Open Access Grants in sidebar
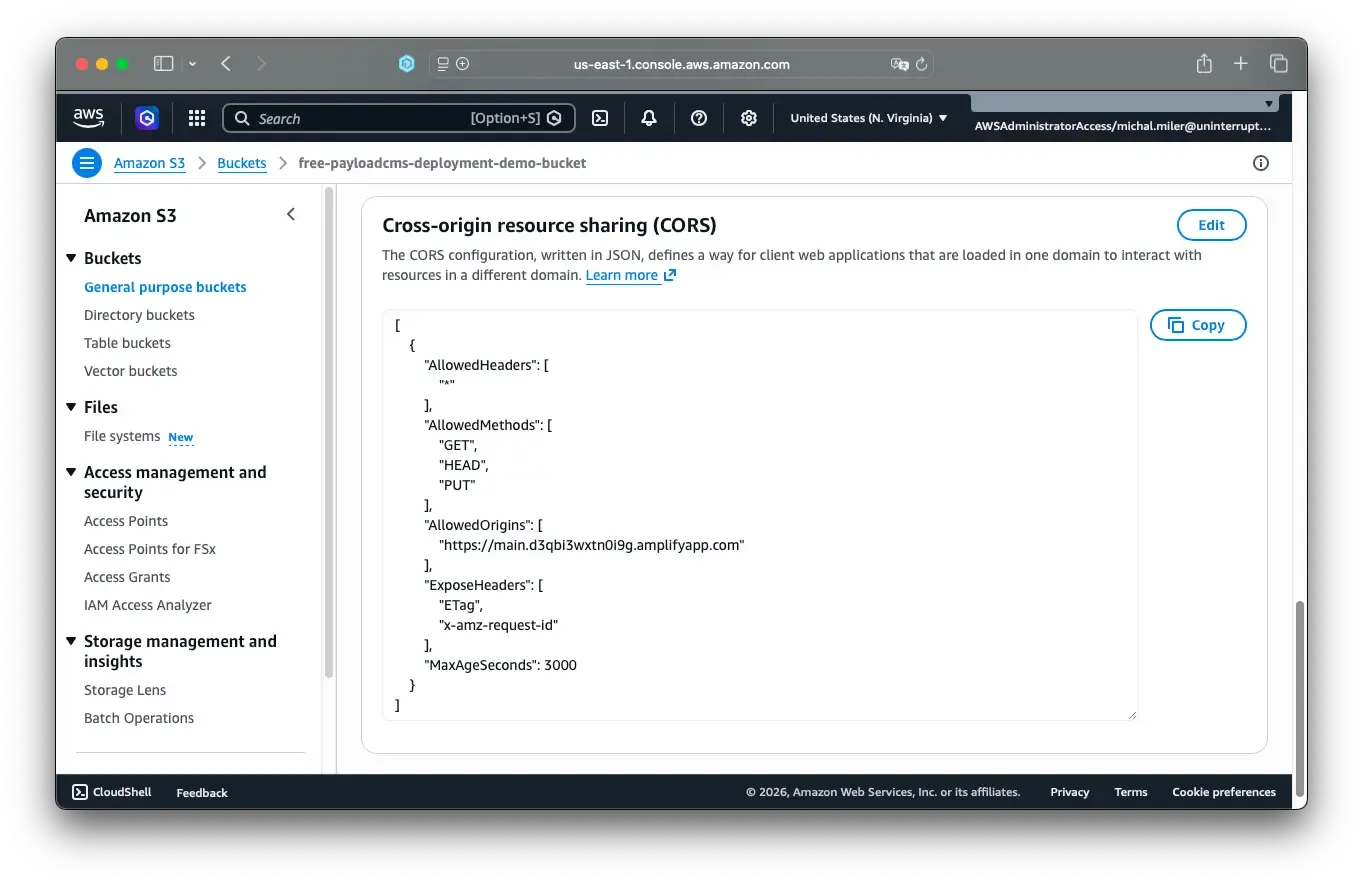 coord(127,577)
